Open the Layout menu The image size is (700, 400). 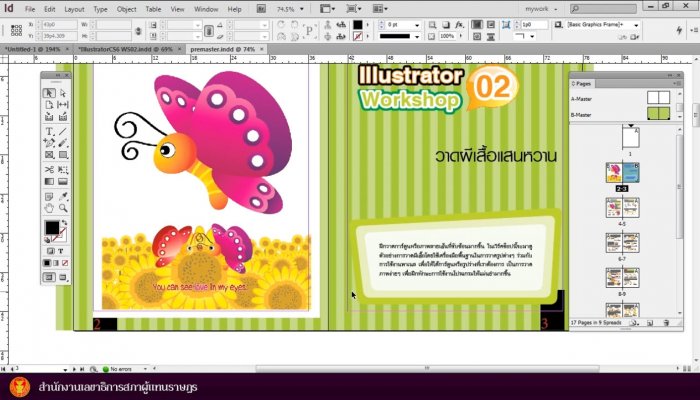[x=74, y=9]
